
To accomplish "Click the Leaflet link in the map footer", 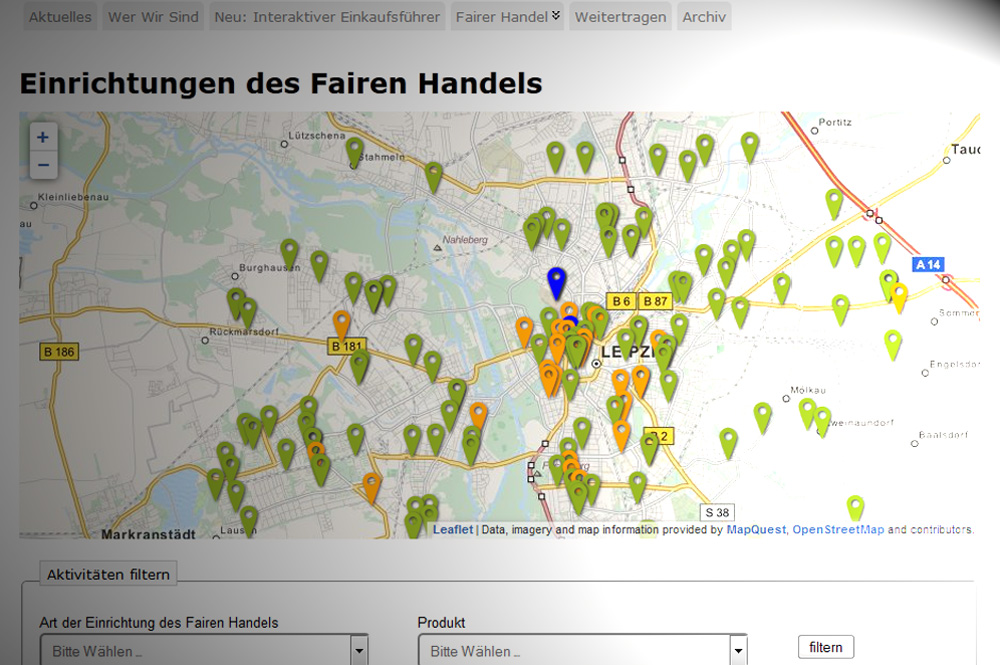I will click(452, 531).
